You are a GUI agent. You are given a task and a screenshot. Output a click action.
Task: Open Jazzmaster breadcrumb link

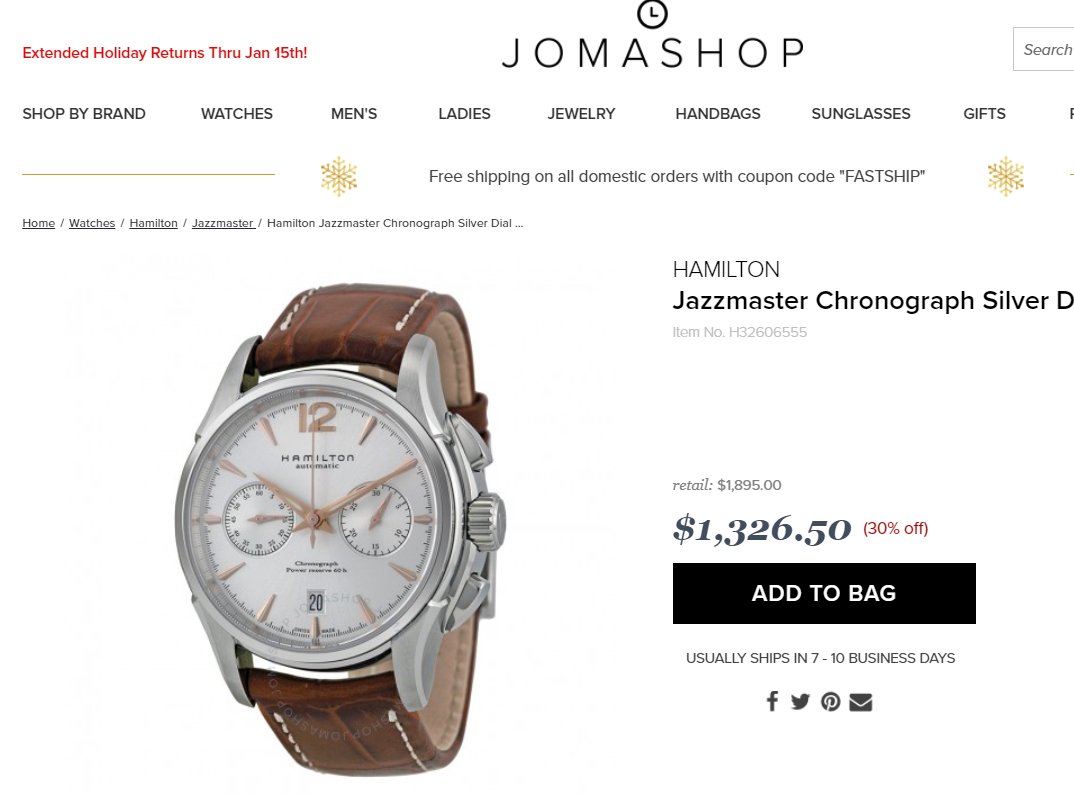(x=223, y=223)
